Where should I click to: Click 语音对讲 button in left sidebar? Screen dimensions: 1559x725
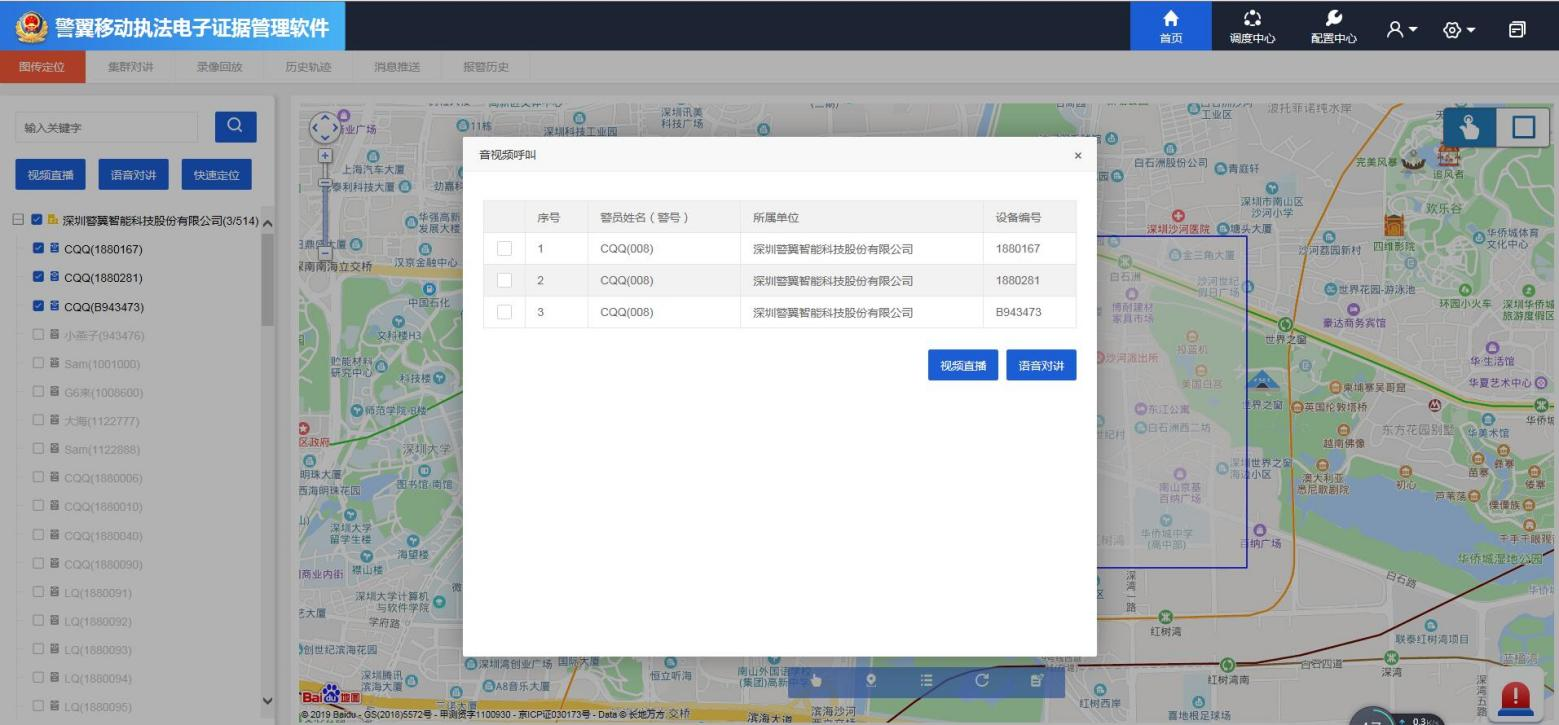pyautogui.click(x=133, y=175)
